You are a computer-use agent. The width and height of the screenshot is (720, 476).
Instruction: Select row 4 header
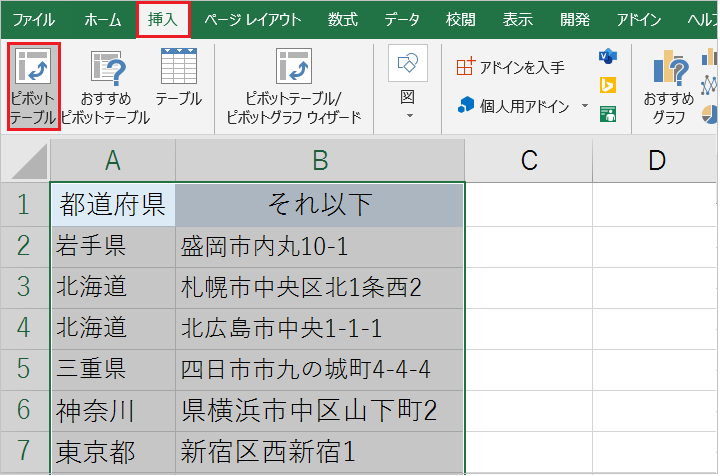[25, 329]
